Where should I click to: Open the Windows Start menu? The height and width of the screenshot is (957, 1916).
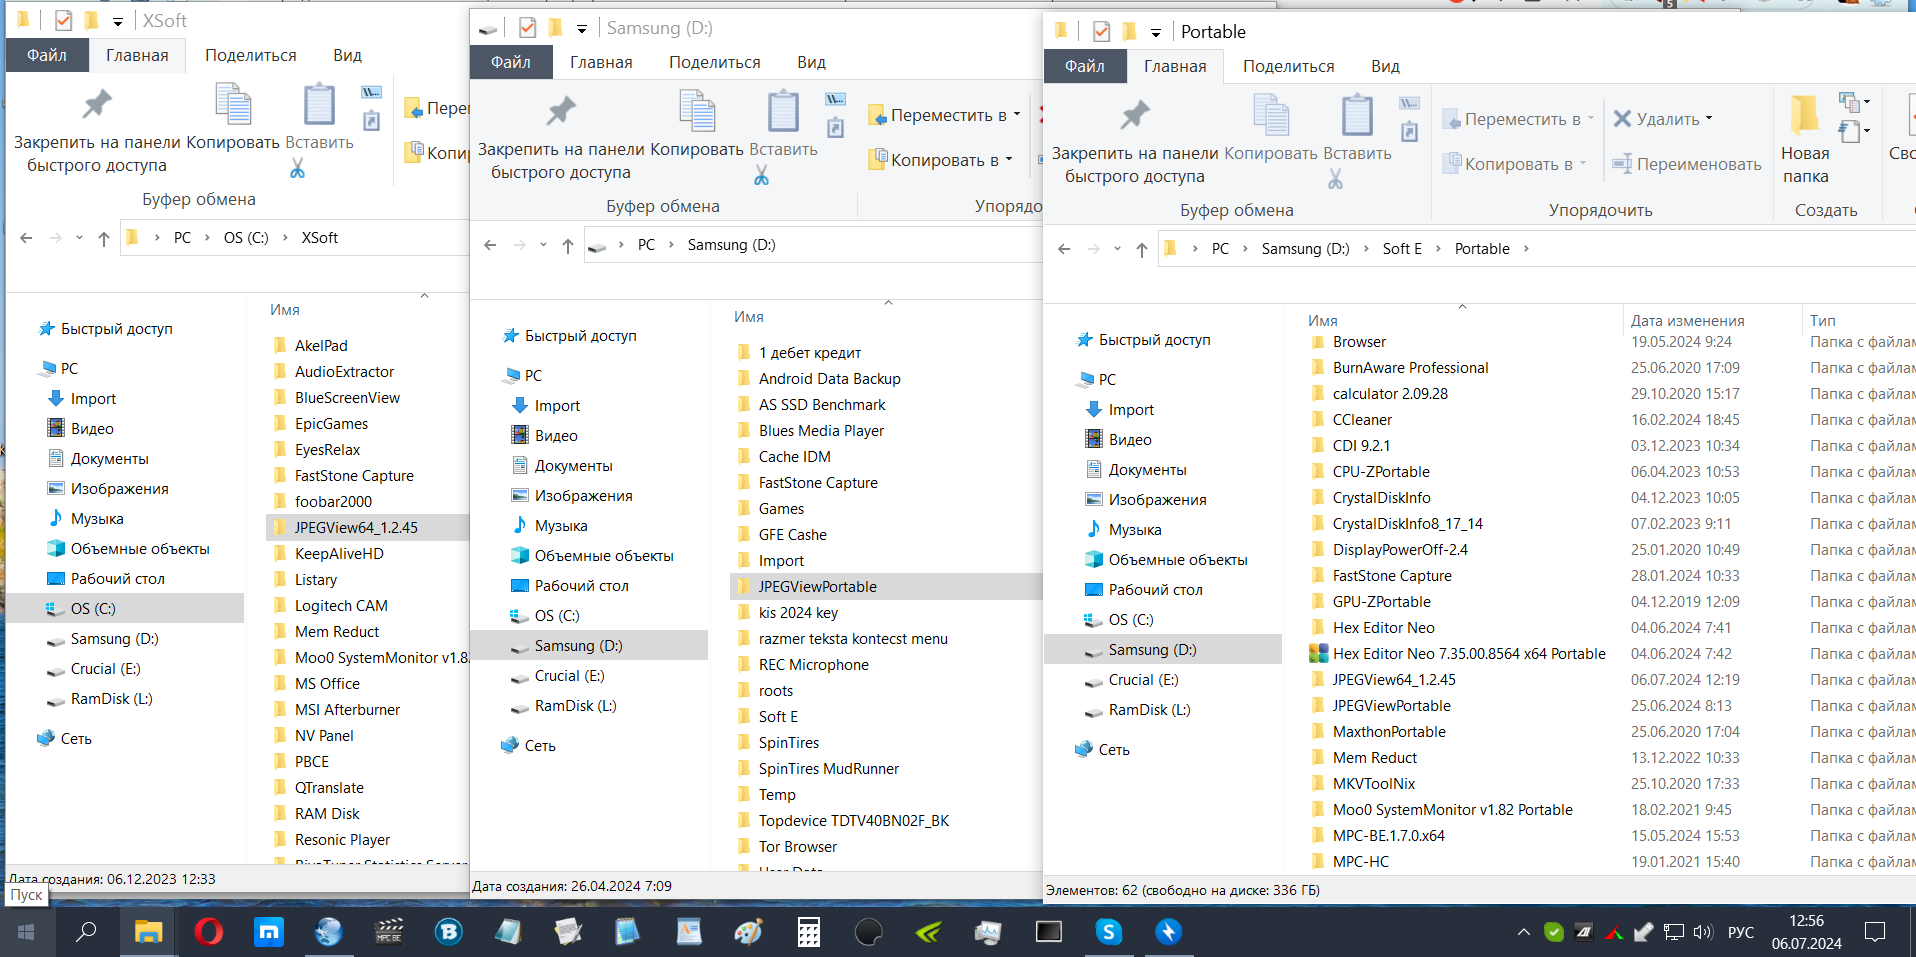[x=26, y=932]
